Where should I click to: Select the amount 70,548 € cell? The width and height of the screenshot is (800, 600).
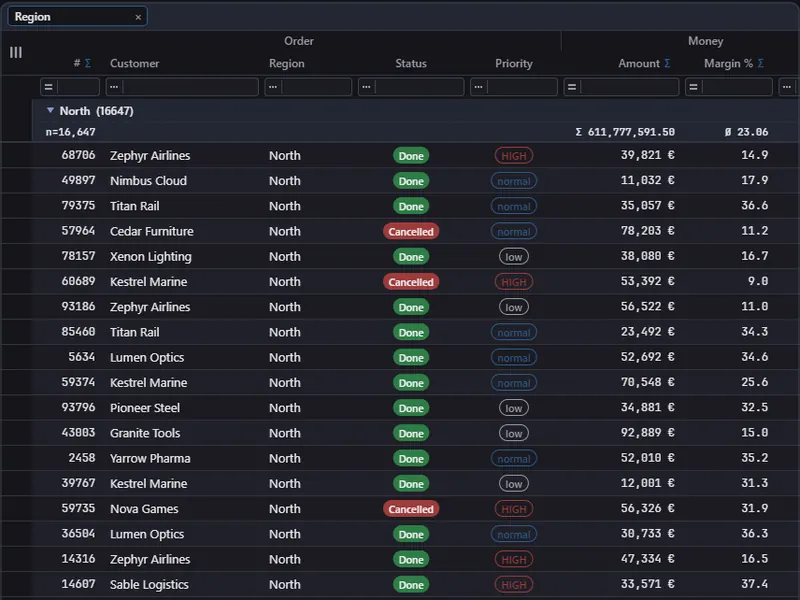point(647,382)
